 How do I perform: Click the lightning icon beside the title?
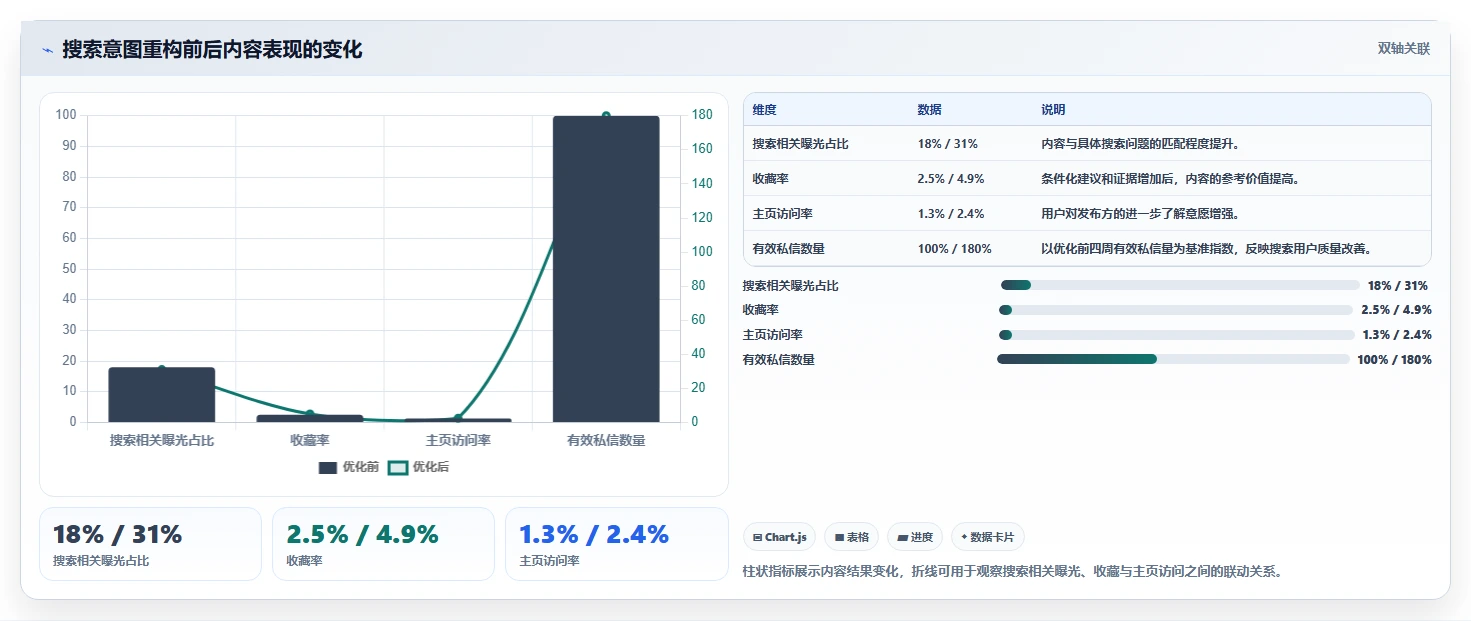point(48,50)
